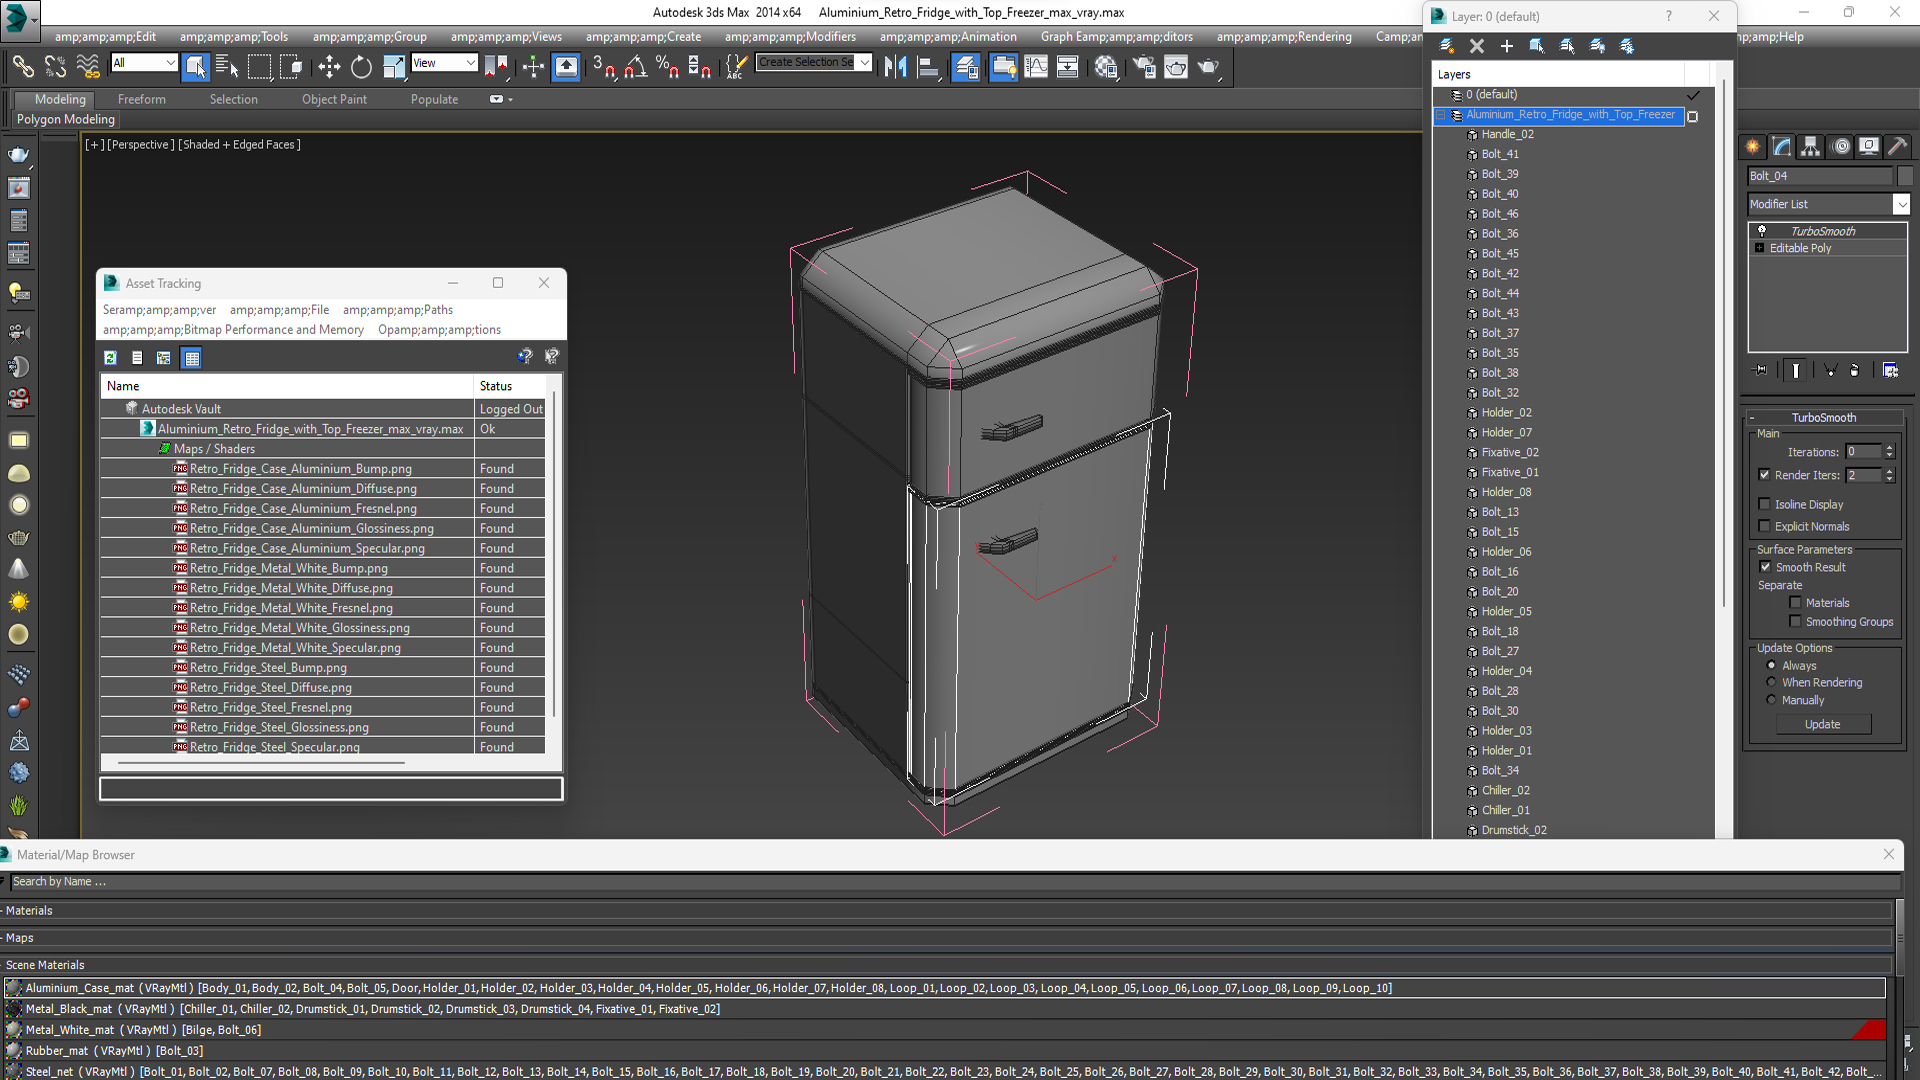This screenshot has height=1080, width=1920.
Task: Refresh Asset Tracking list icon
Action: tap(110, 357)
